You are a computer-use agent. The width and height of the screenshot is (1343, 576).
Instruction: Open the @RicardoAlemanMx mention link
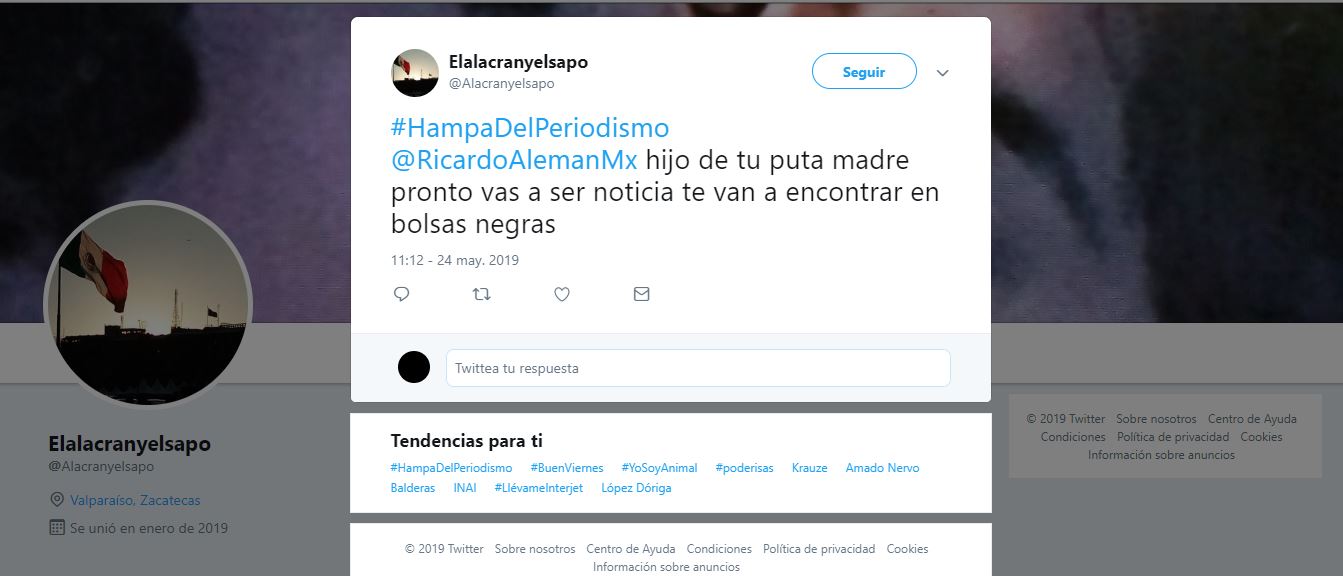[514, 160]
